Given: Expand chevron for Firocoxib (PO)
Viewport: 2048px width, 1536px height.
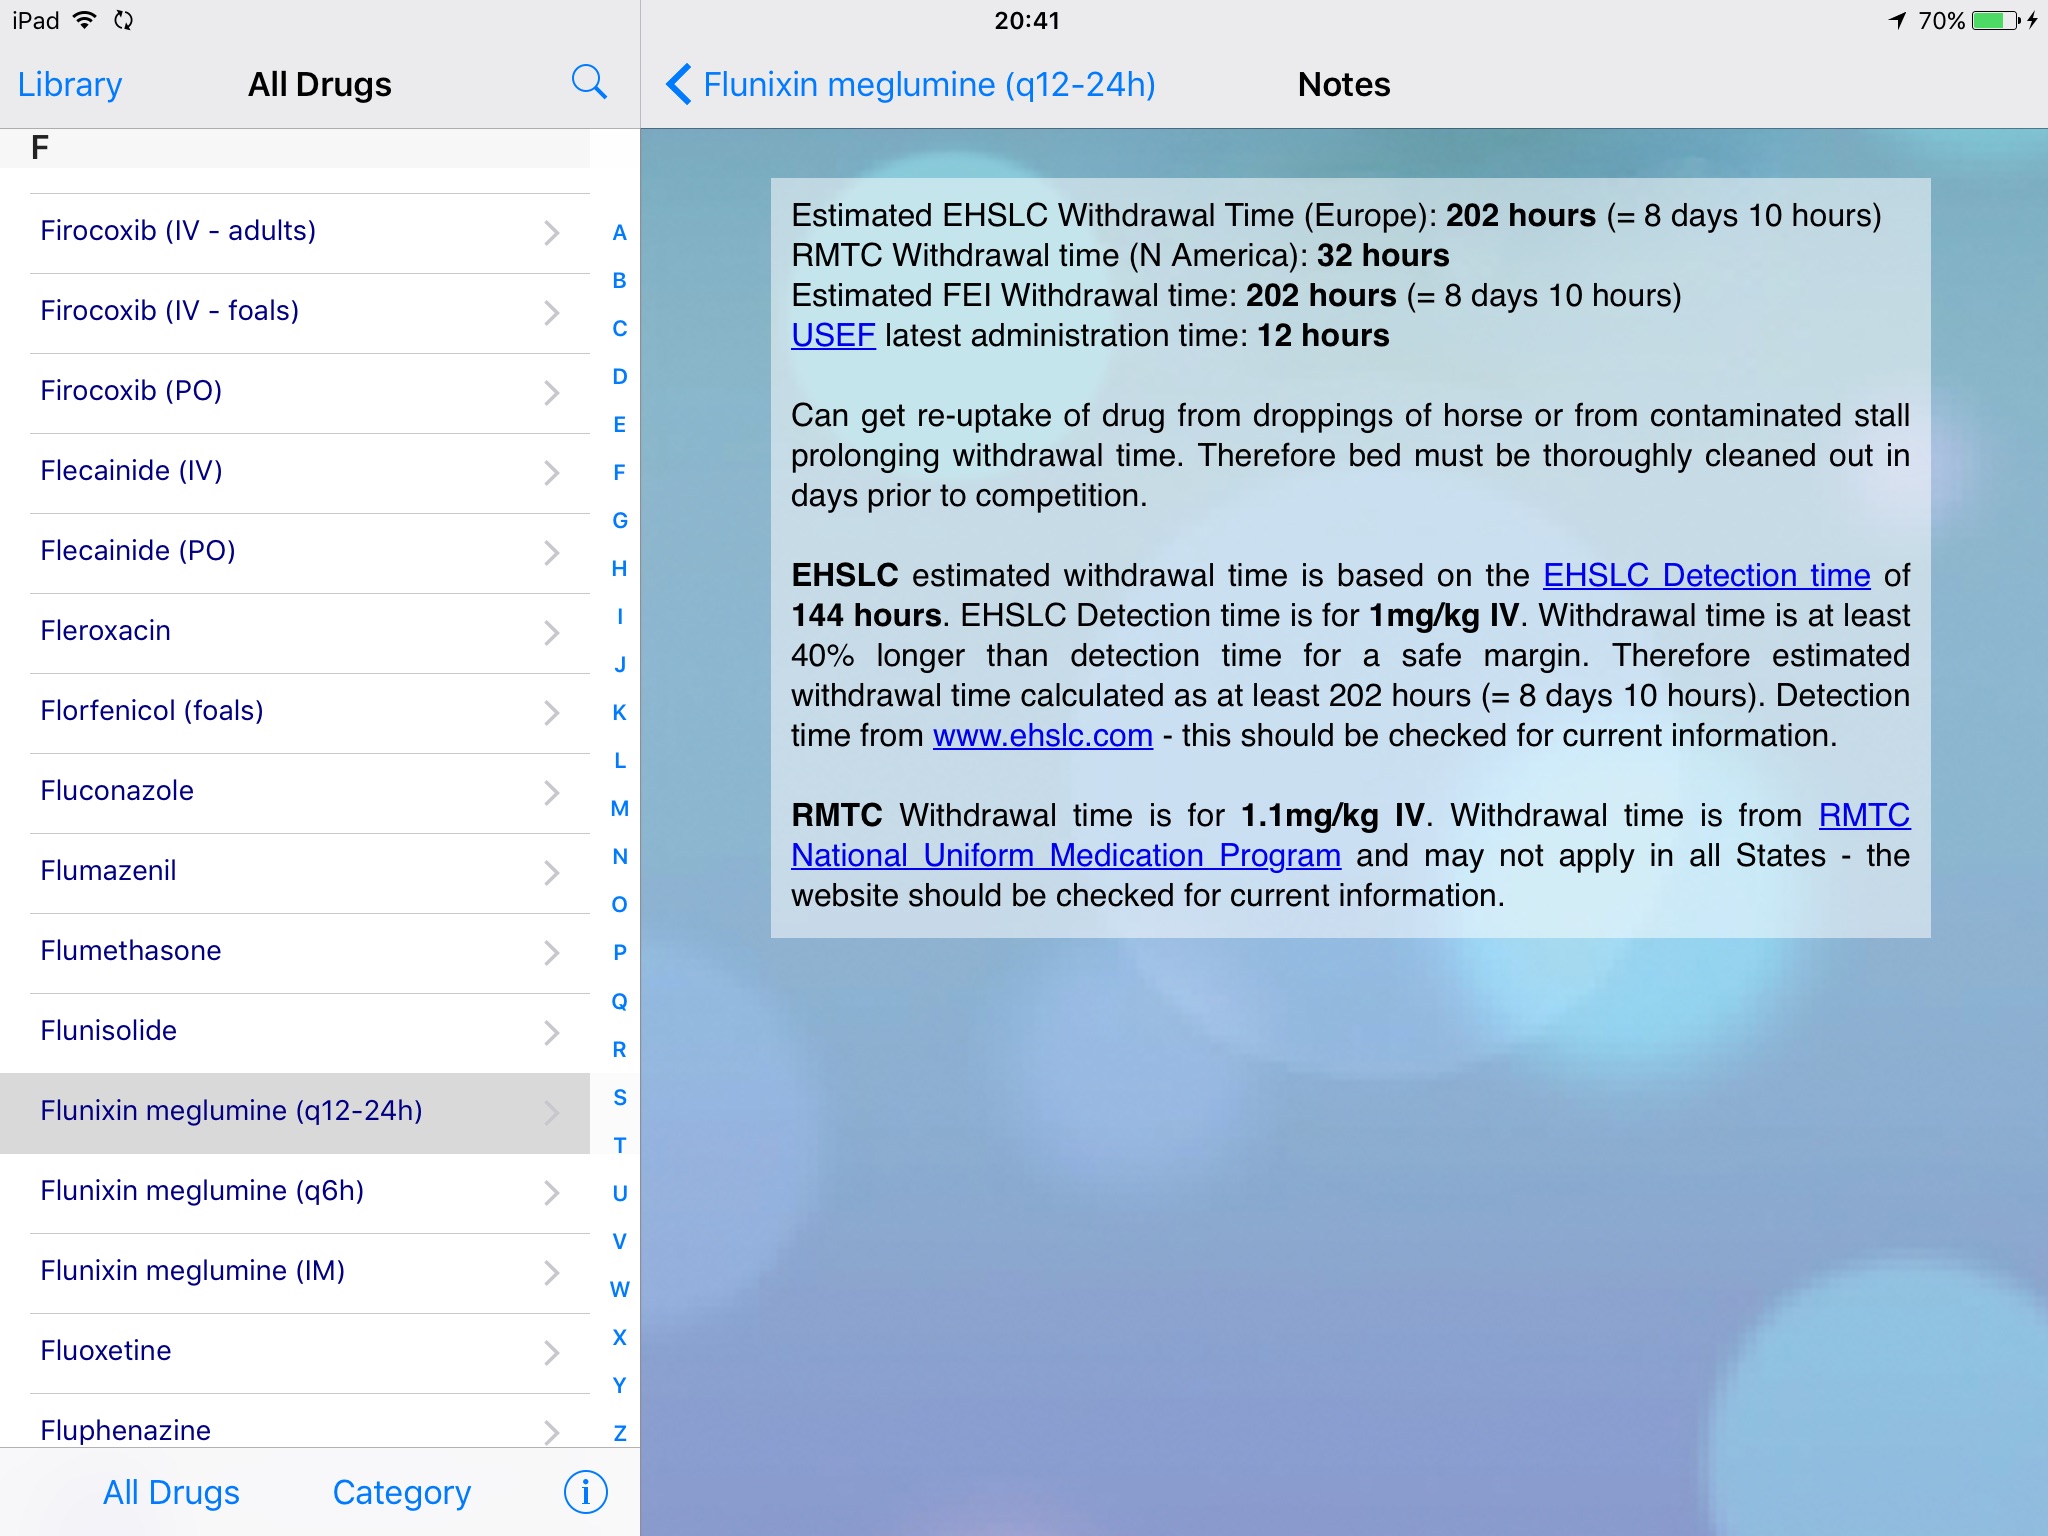Looking at the screenshot, I should coord(551,393).
